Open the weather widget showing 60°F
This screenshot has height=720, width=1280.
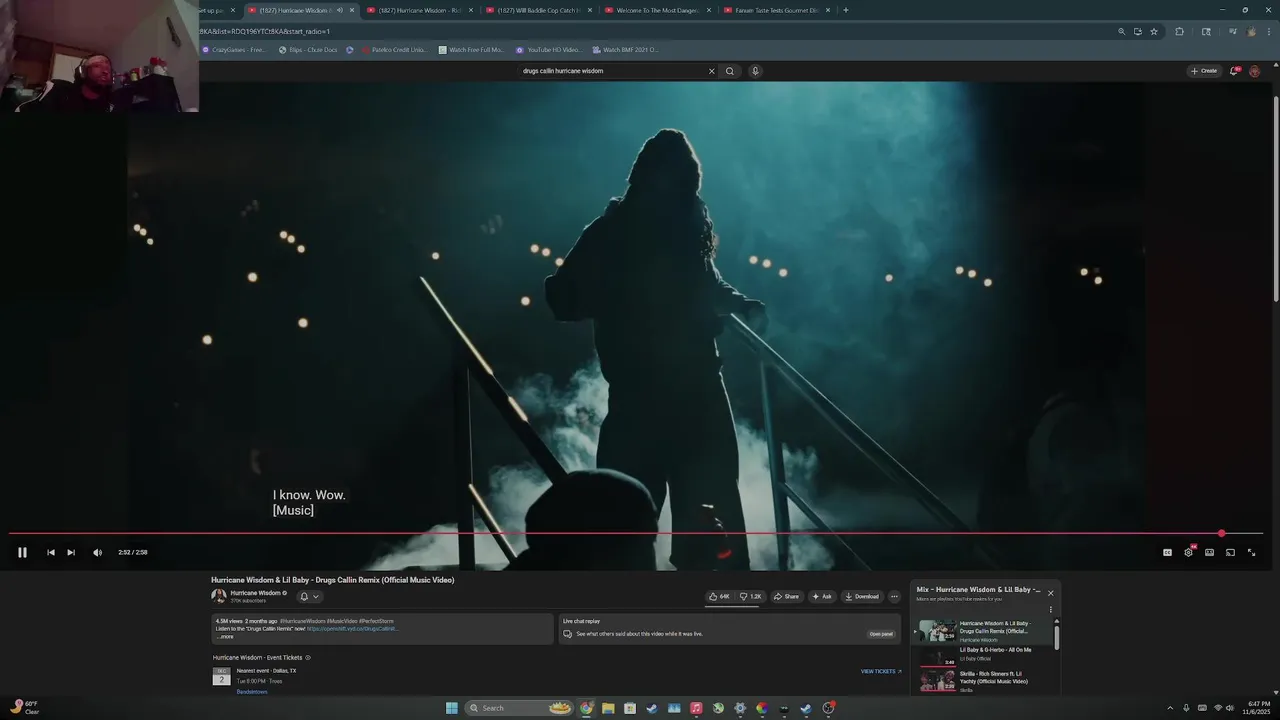point(25,708)
